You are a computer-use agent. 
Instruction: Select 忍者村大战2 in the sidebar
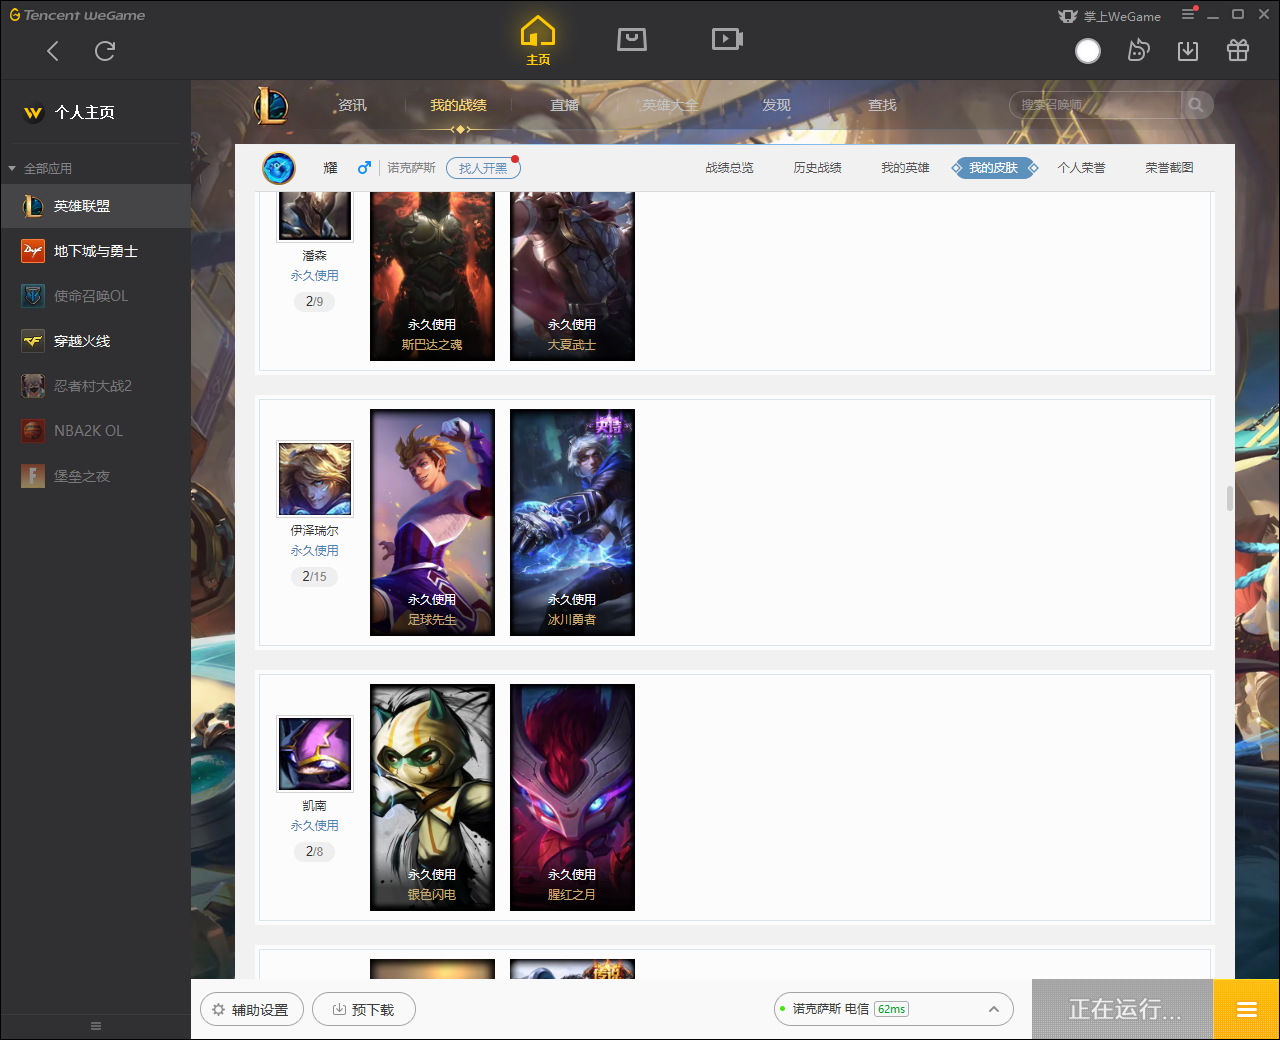tap(95, 386)
